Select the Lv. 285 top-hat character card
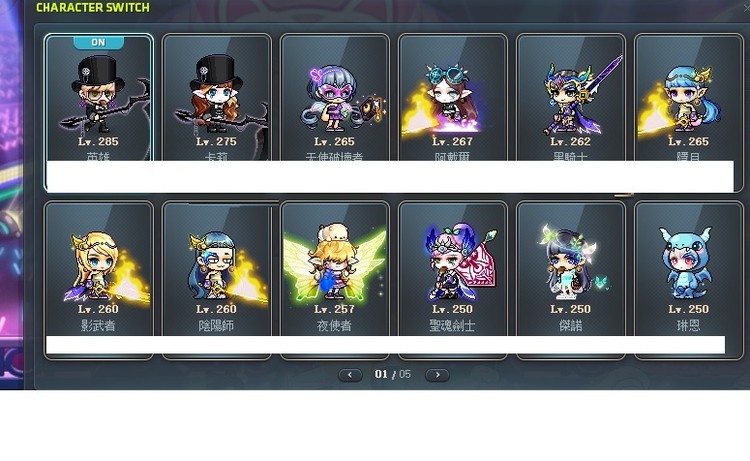This screenshot has height=461, width=750. pyautogui.click(x=99, y=98)
